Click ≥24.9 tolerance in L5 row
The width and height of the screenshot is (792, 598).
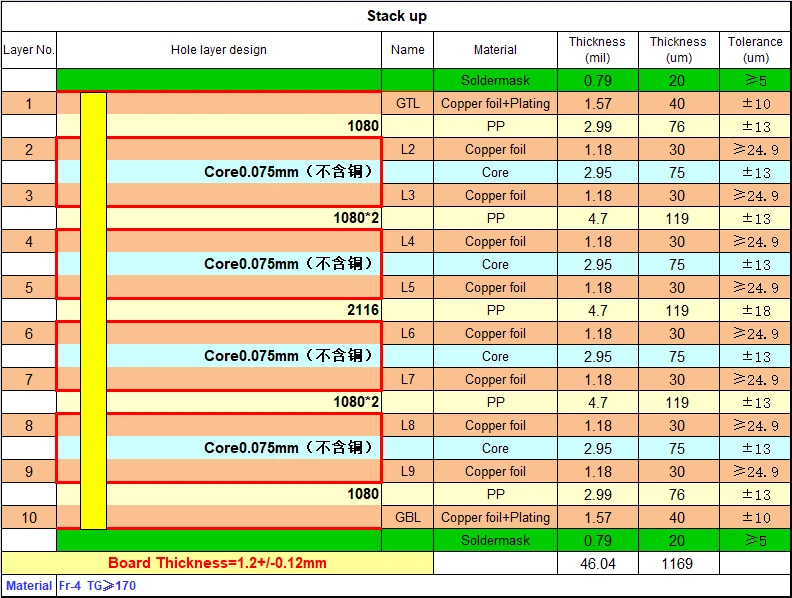(755, 287)
